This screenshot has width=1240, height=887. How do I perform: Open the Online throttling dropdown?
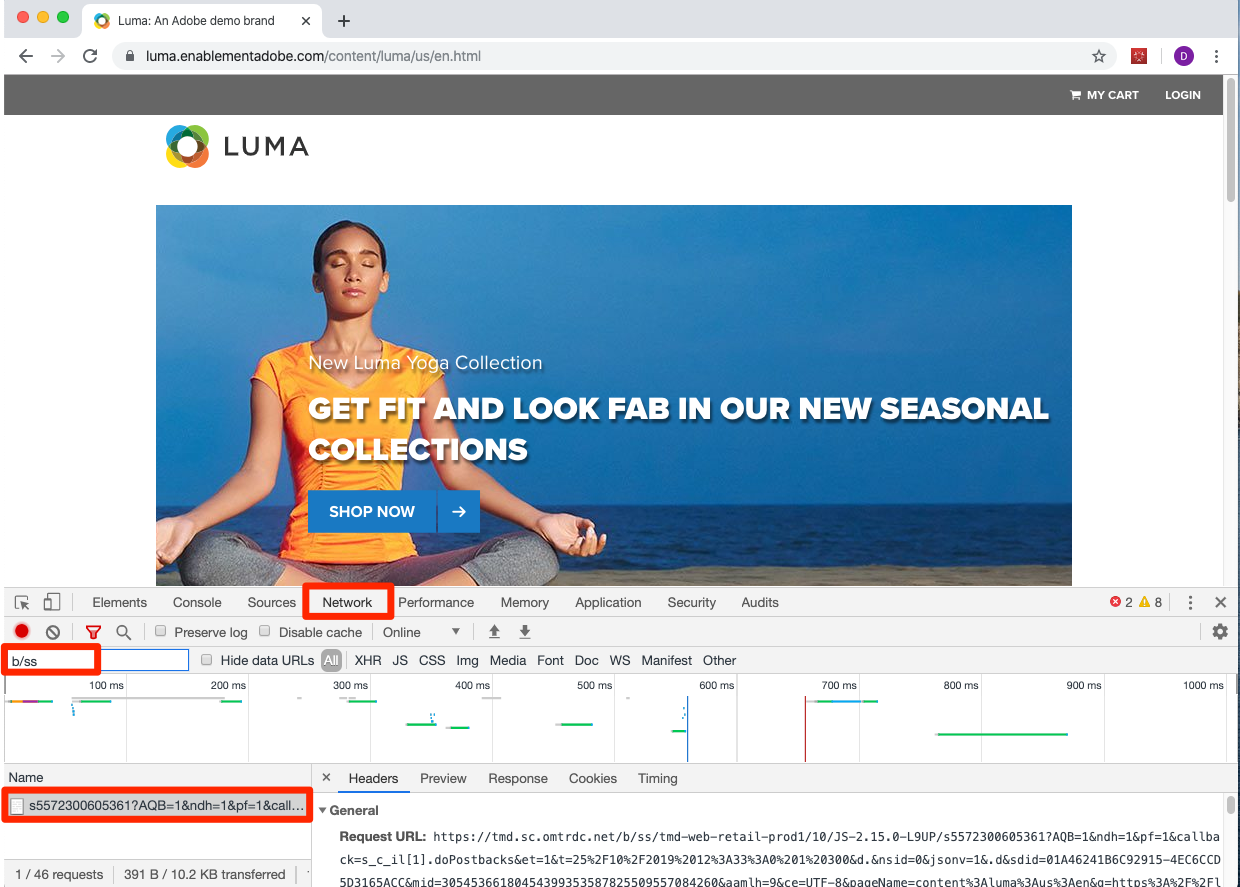(x=421, y=632)
